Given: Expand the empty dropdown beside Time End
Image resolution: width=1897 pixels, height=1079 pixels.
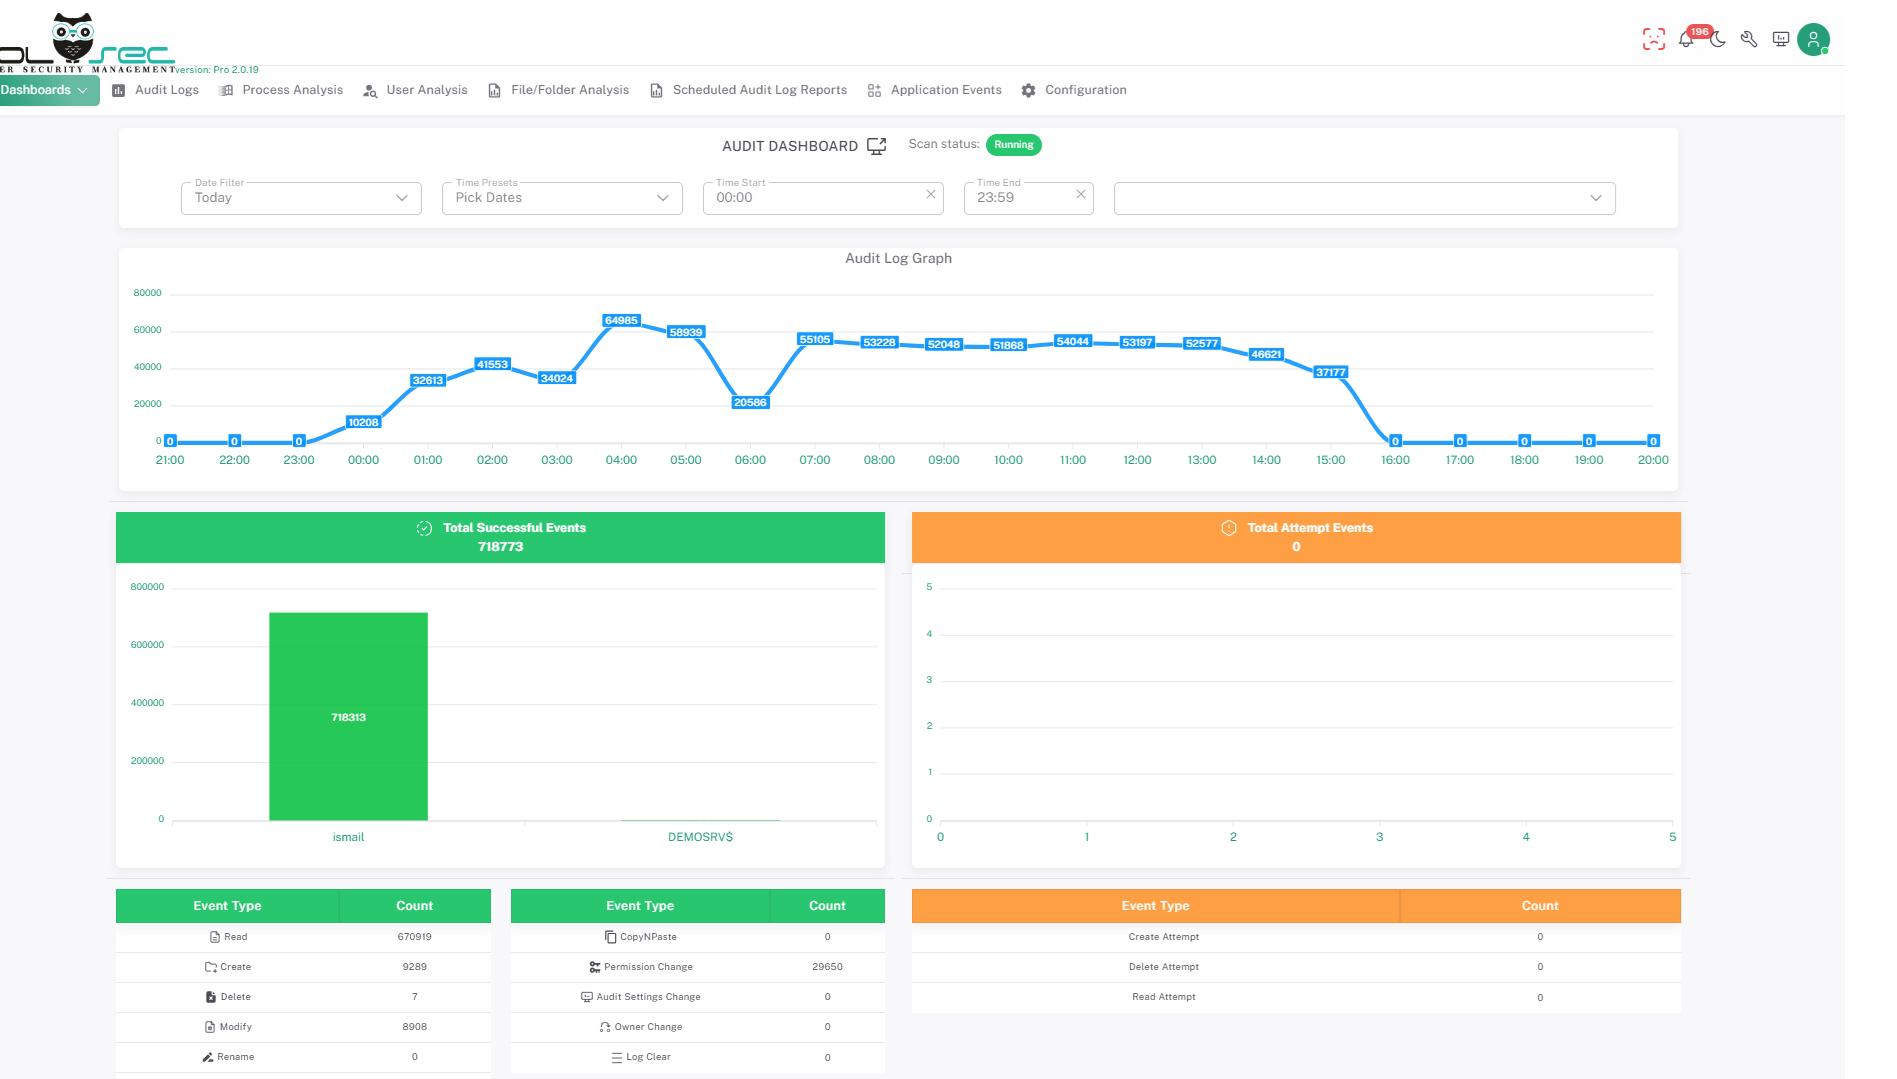Looking at the screenshot, I should (1364, 198).
